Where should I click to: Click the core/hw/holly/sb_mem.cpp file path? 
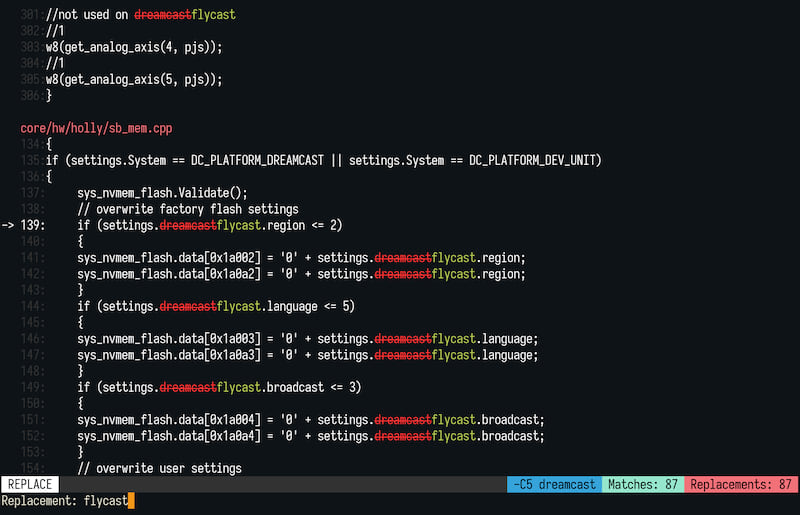(x=96, y=128)
